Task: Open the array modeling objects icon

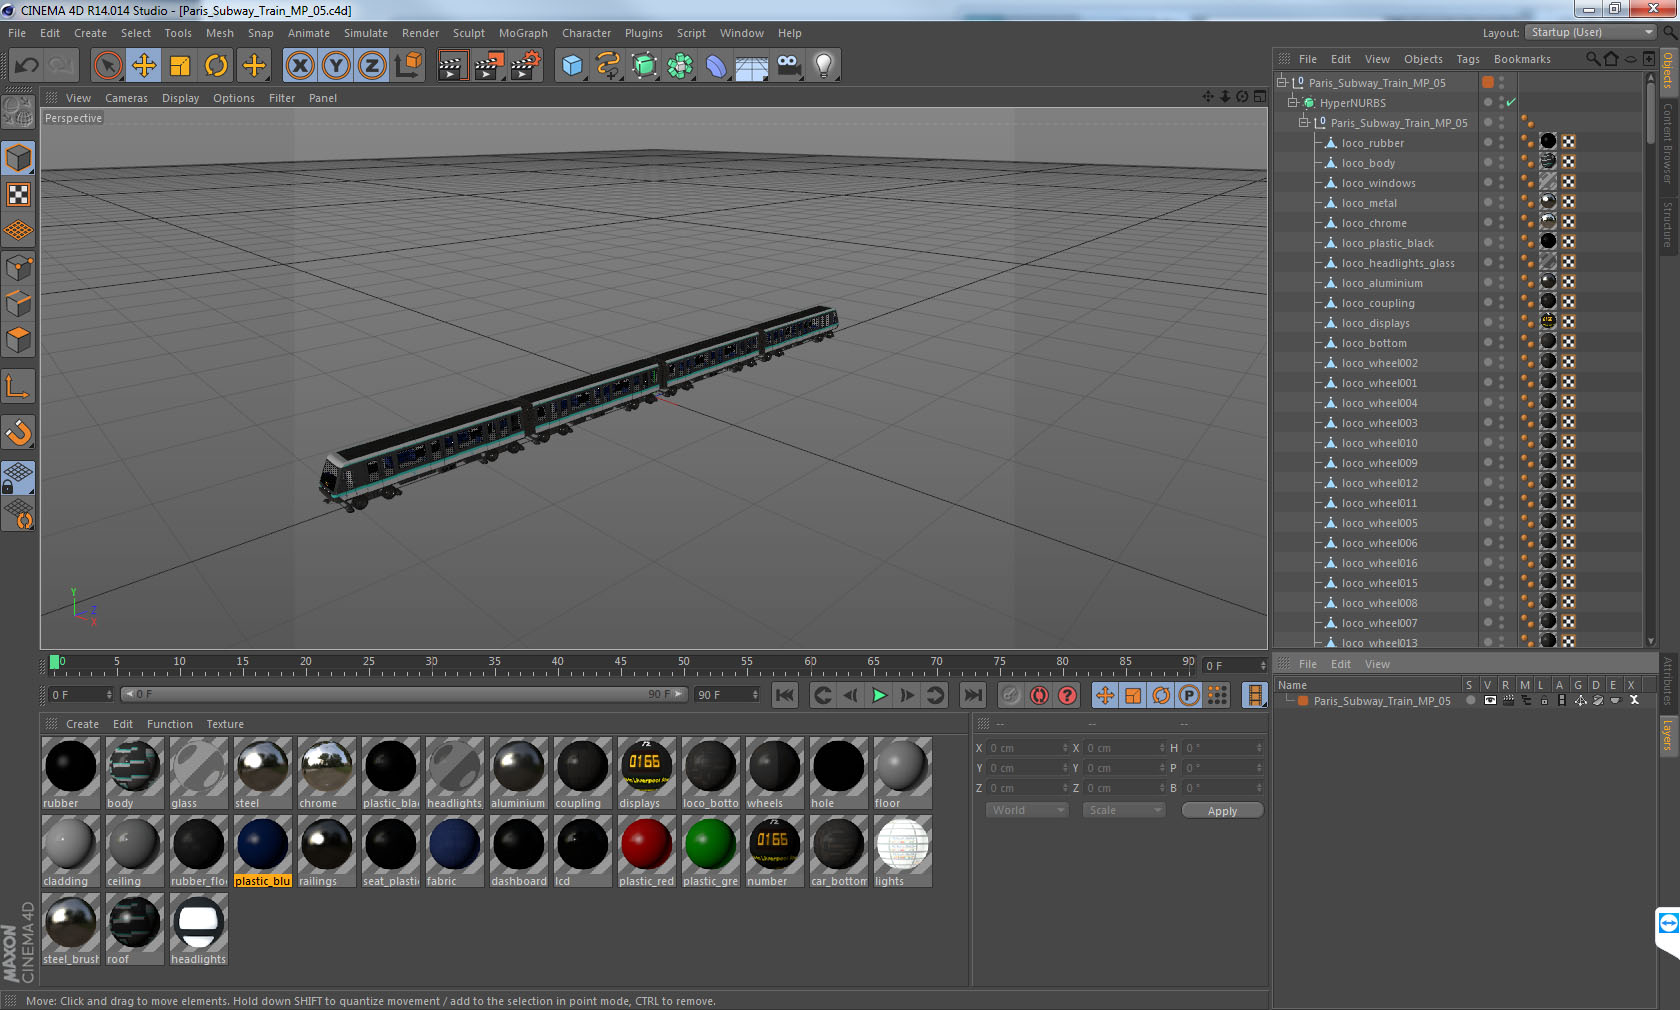Action: coord(680,66)
